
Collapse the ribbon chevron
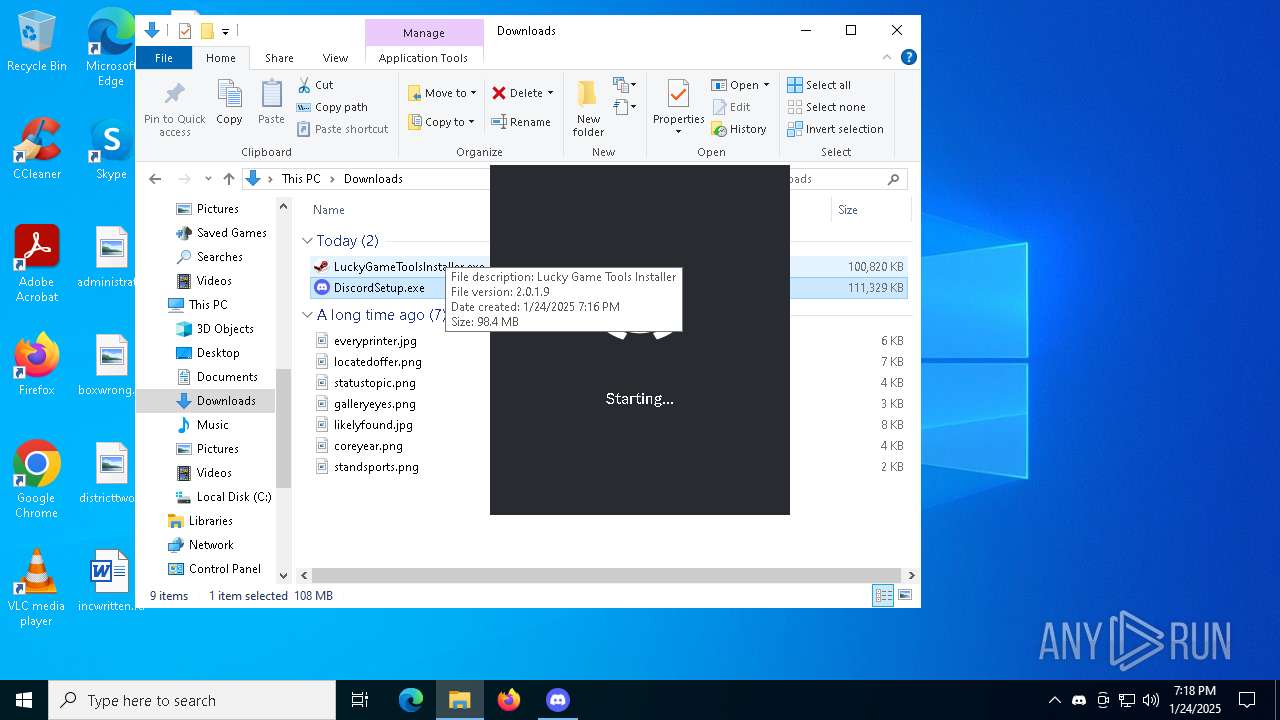point(889,58)
